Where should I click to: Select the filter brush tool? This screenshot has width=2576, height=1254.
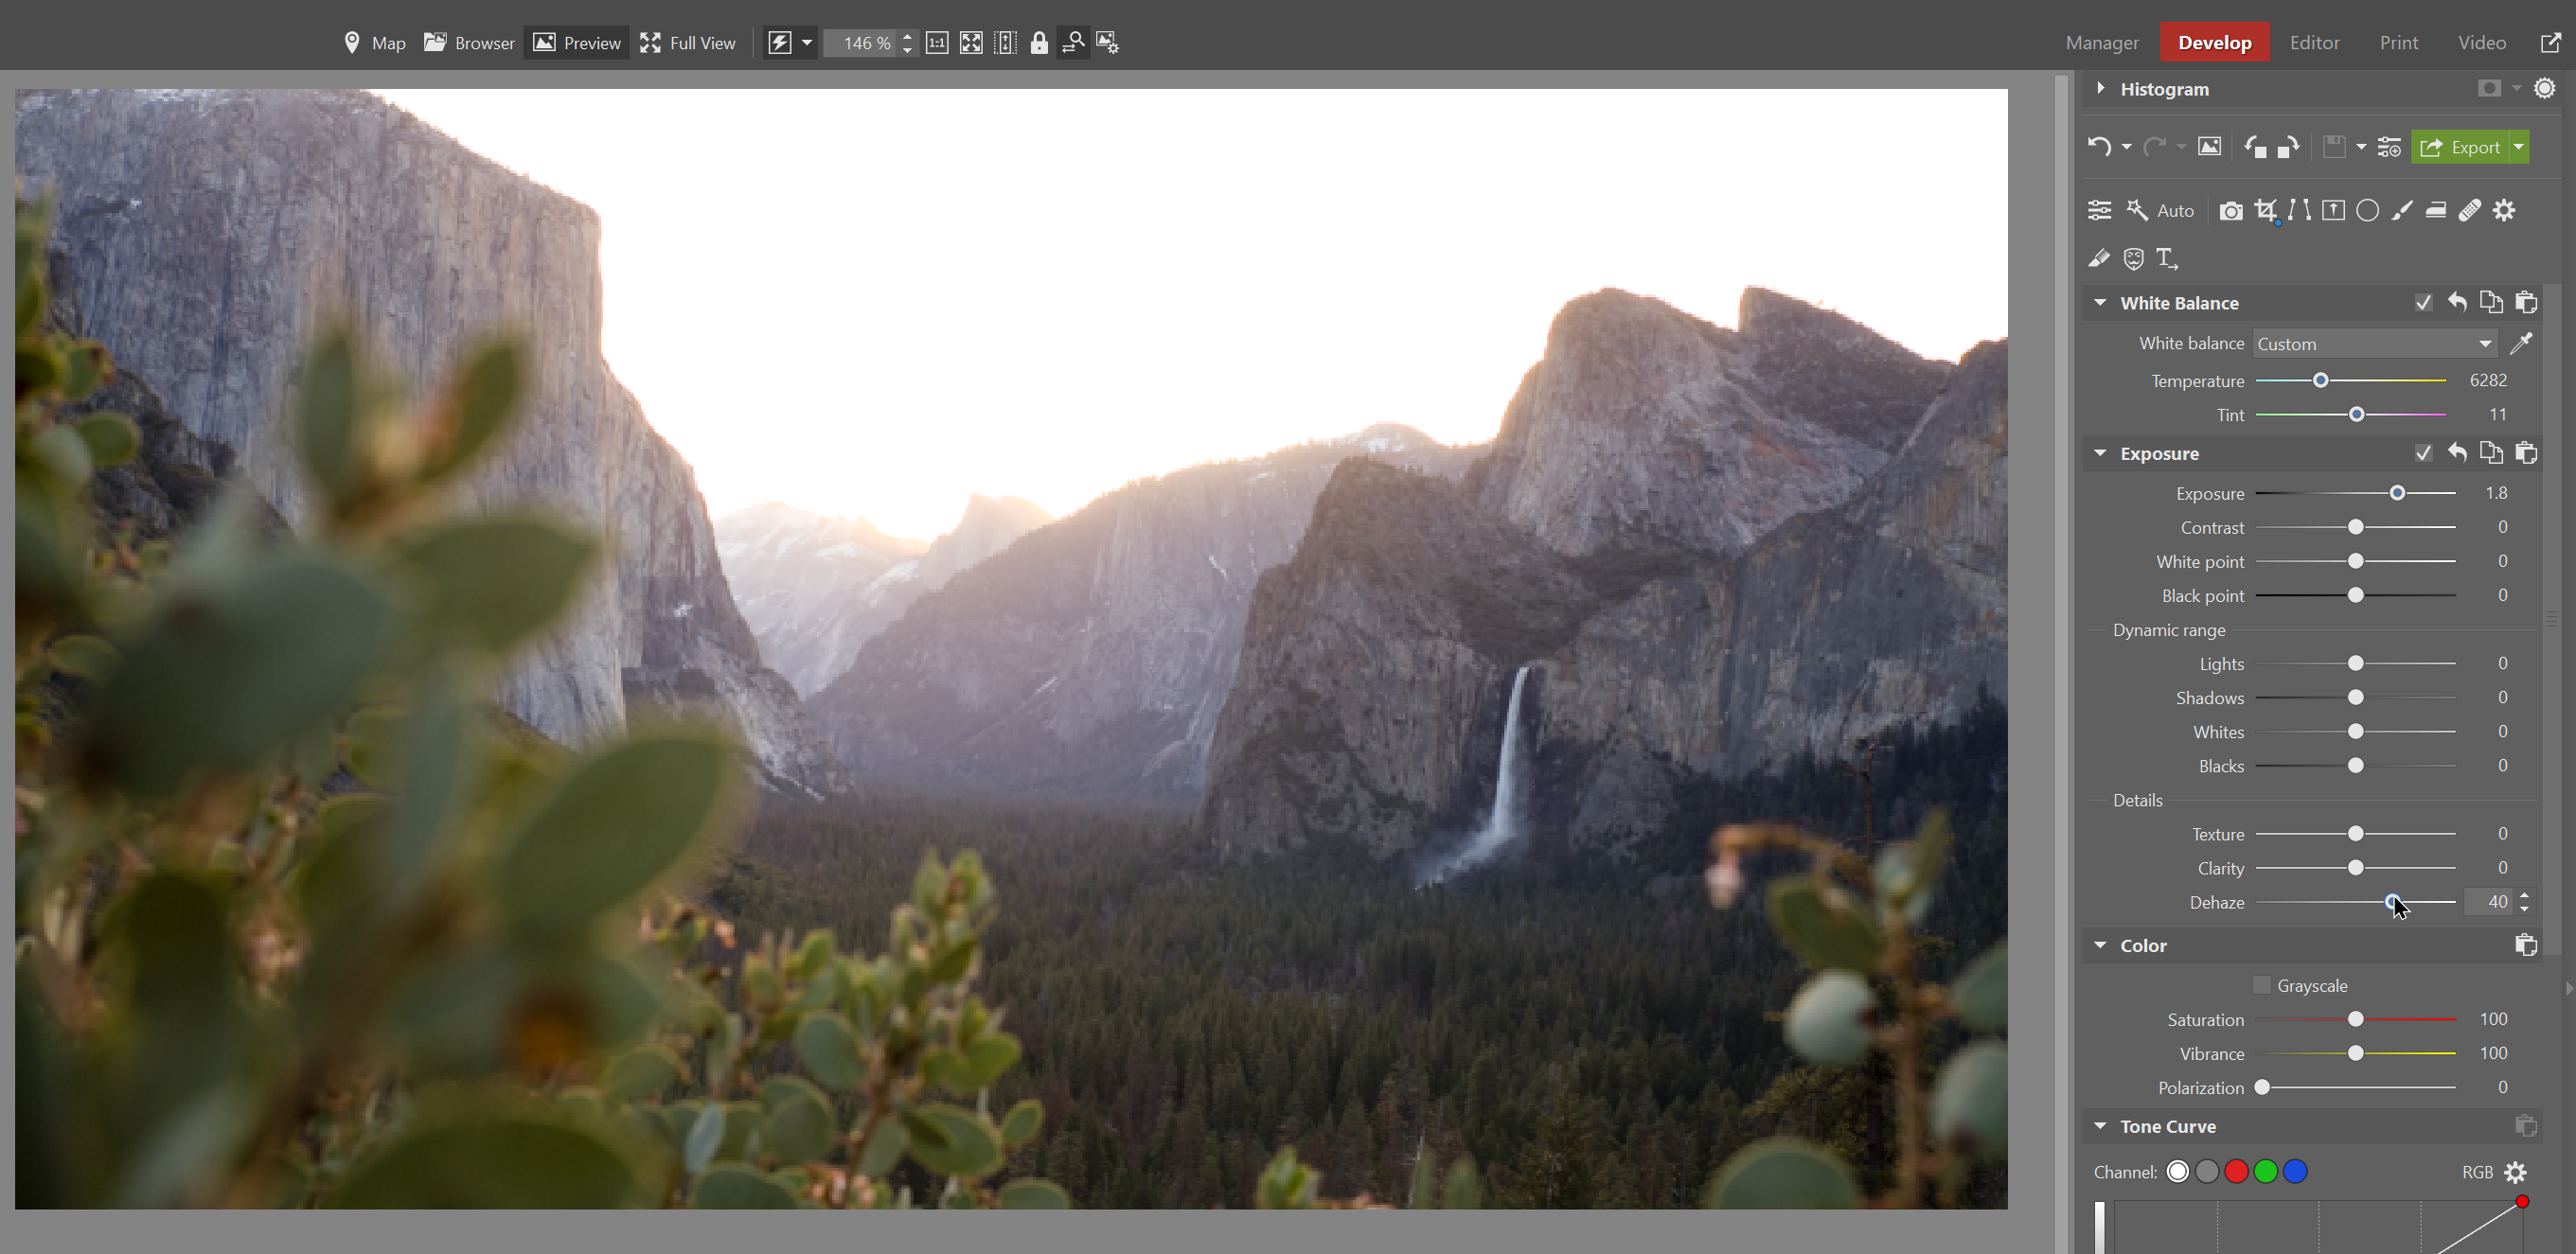pyautogui.click(x=2401, y=210)
